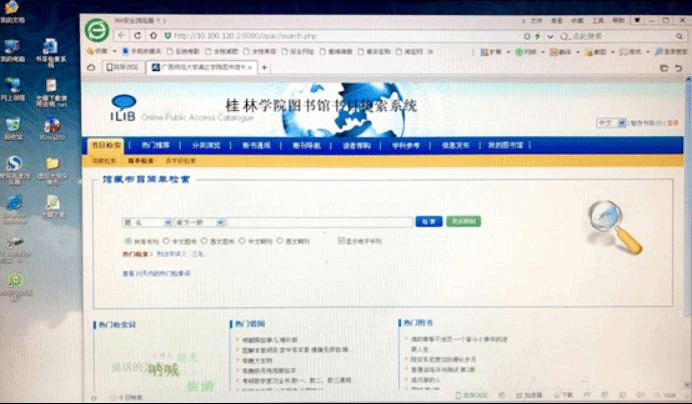The height and width of the screenshot is (404, 692).
Task: Click the ILIB logo
Action: point(124,106)
